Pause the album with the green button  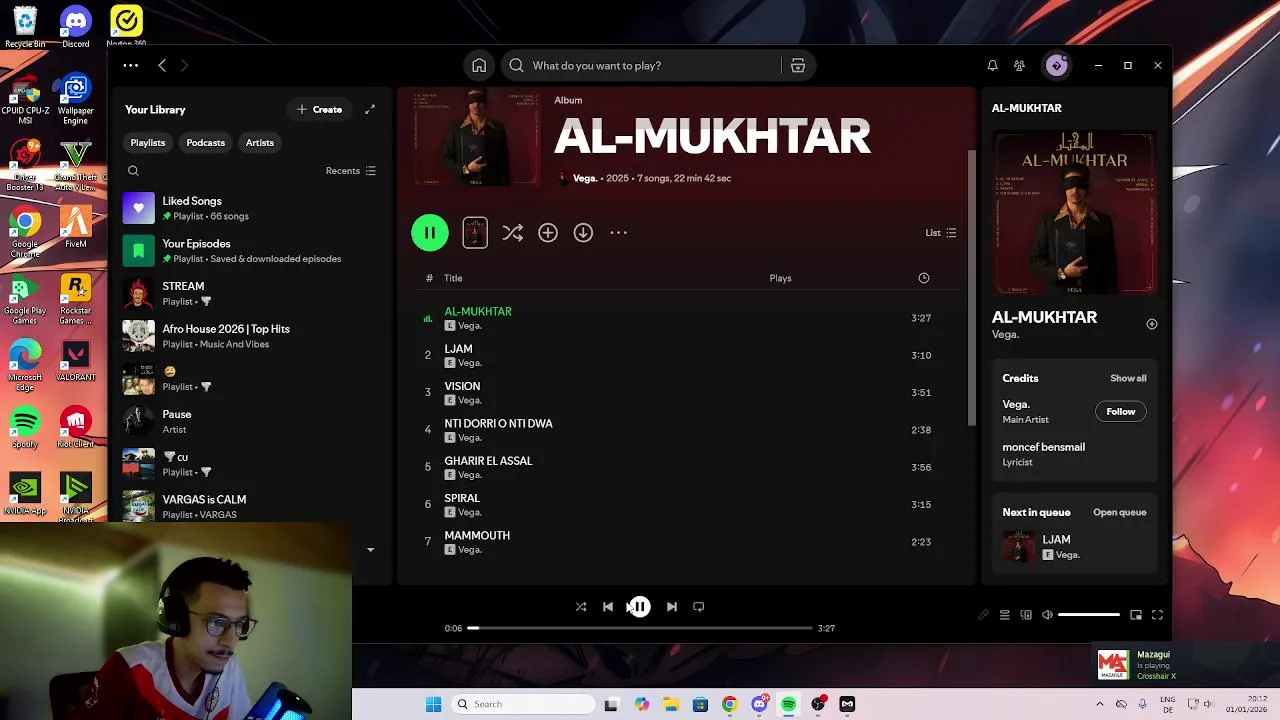430,233
